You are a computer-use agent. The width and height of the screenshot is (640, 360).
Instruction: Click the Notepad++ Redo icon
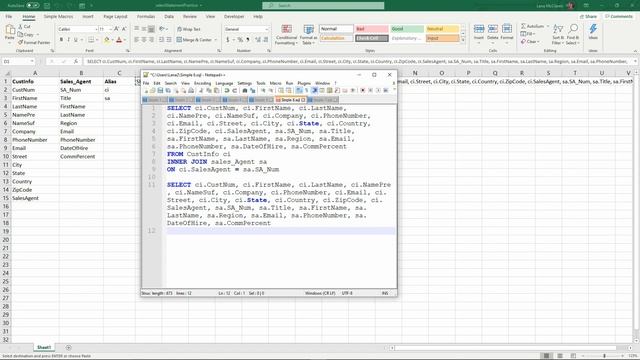[234, 91]
